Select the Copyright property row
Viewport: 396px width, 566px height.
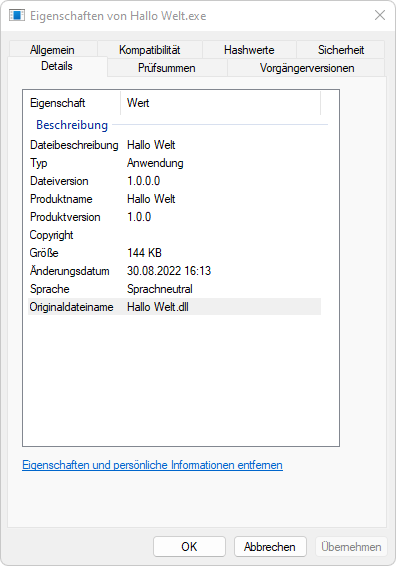tap(174, 235)
